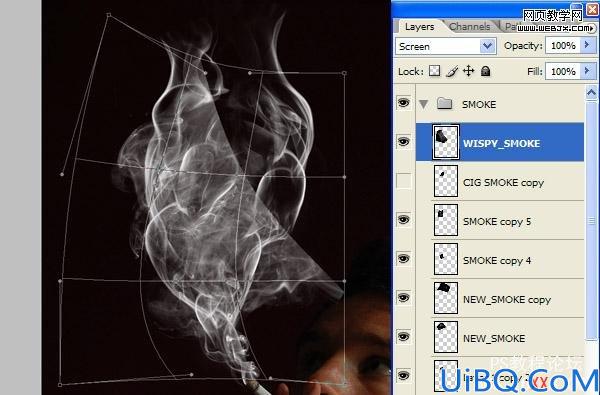Select the SMOKE group name

(x=479, y=104)
